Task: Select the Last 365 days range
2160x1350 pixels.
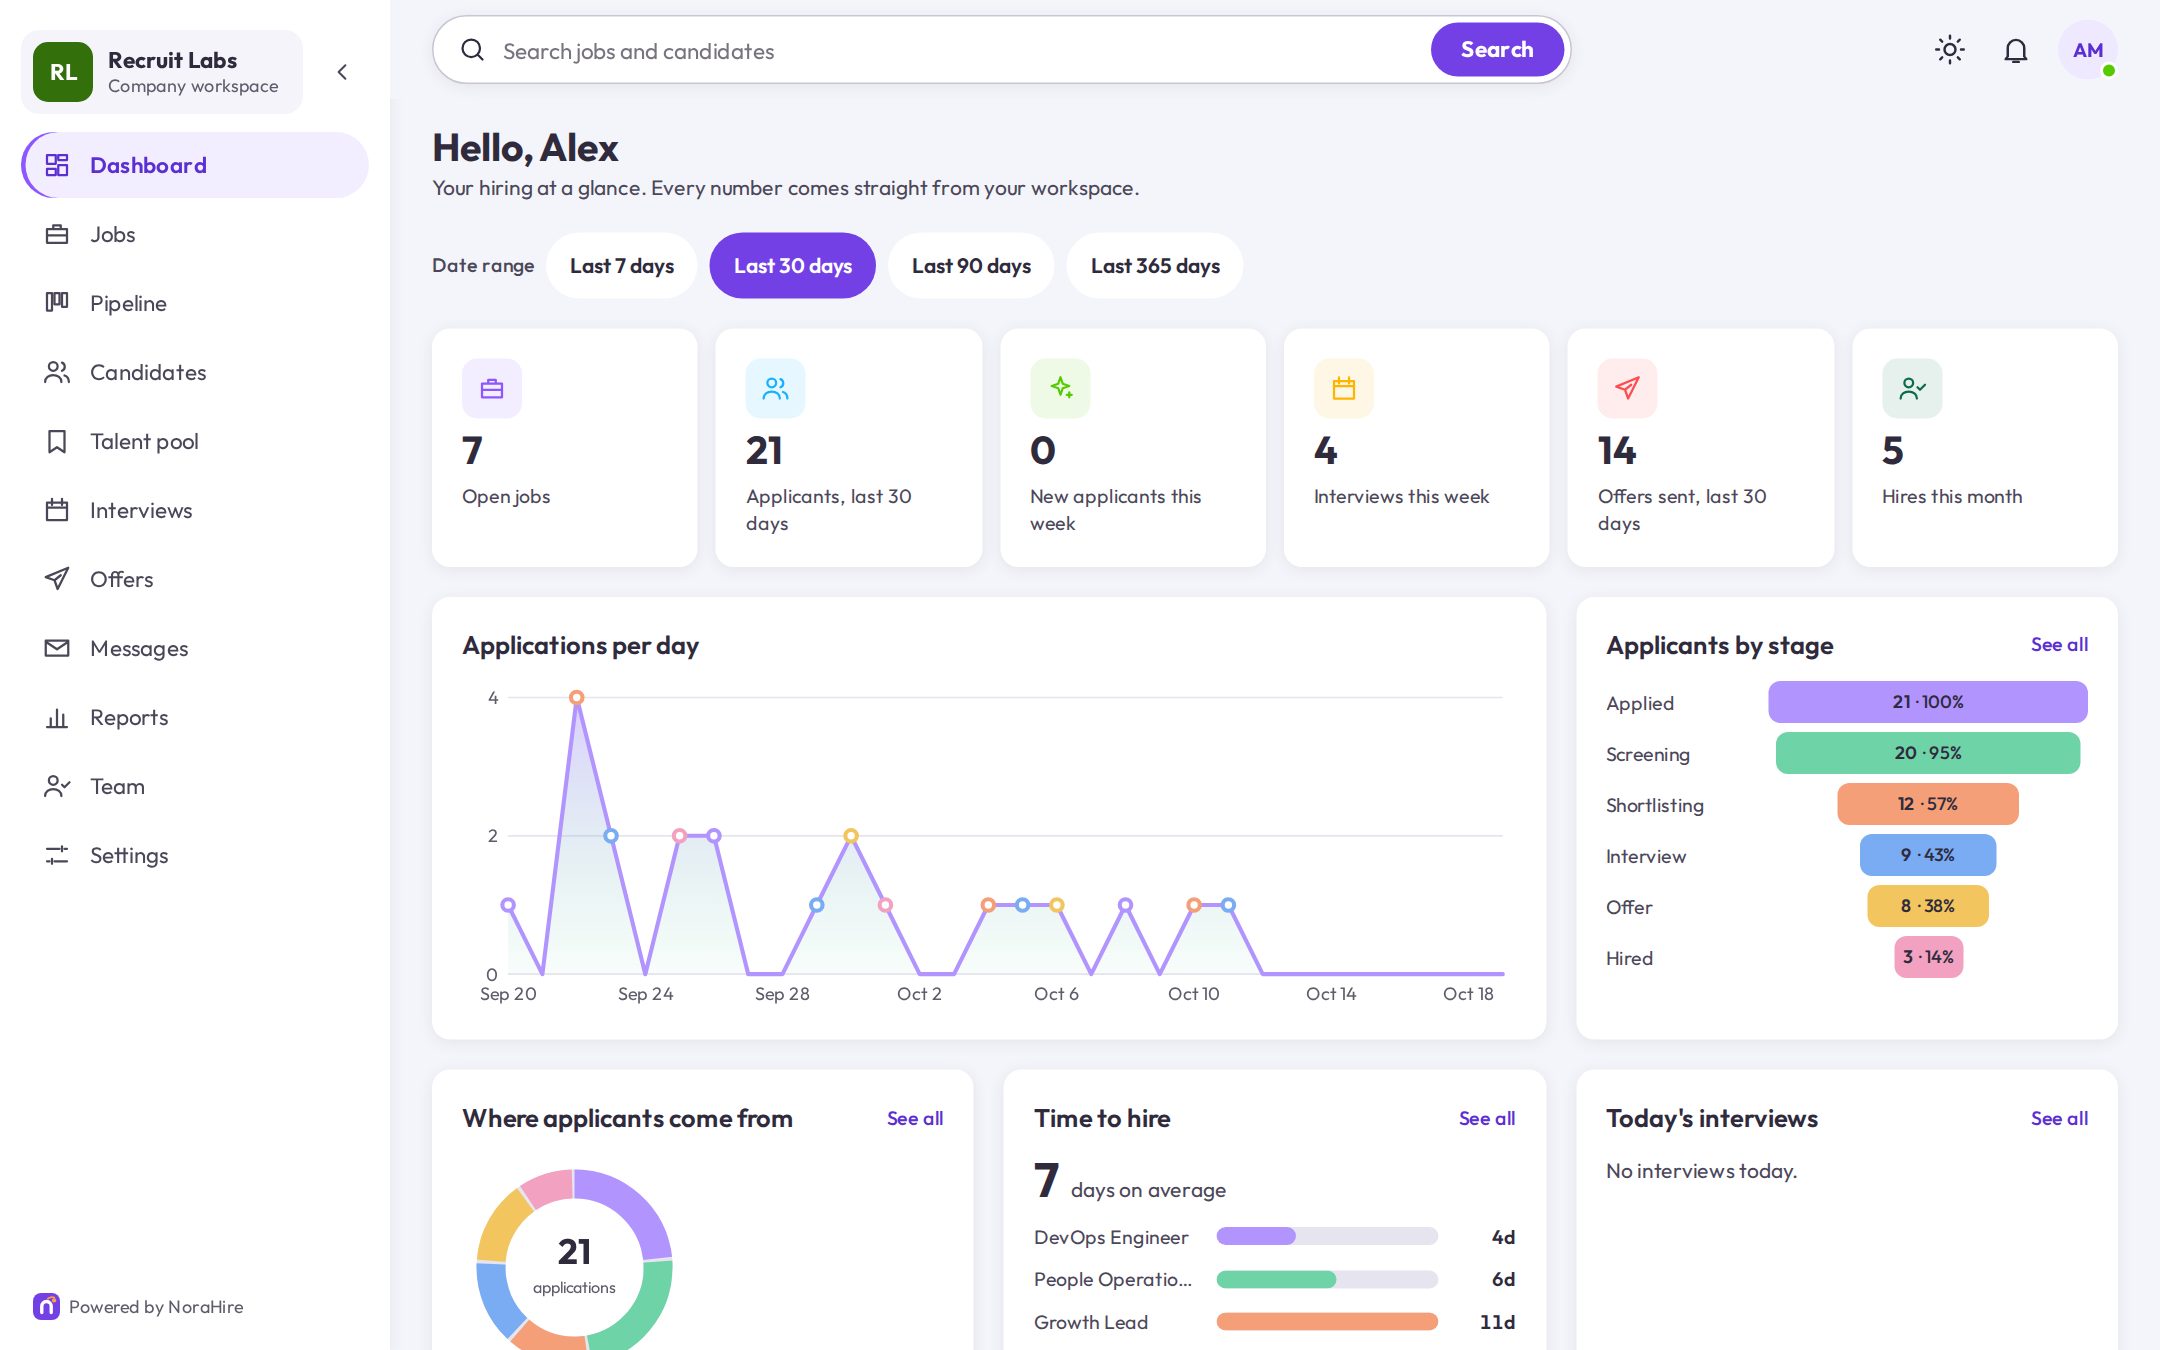Action: [1155, 266]
